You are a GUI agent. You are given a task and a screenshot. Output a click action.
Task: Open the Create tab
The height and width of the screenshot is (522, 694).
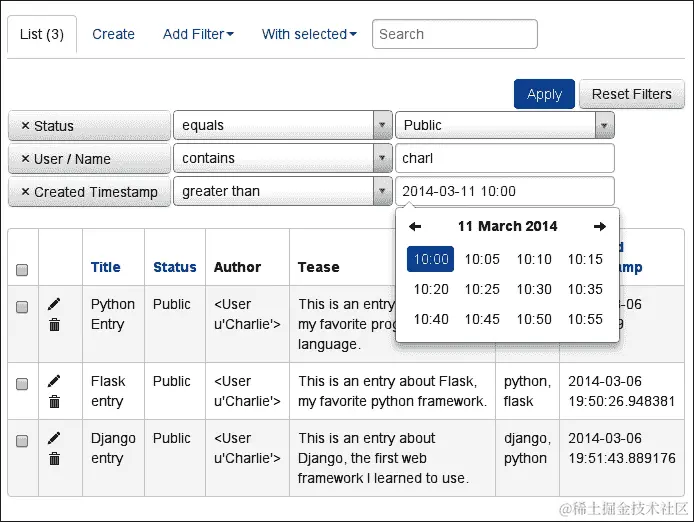pos(113,34)
